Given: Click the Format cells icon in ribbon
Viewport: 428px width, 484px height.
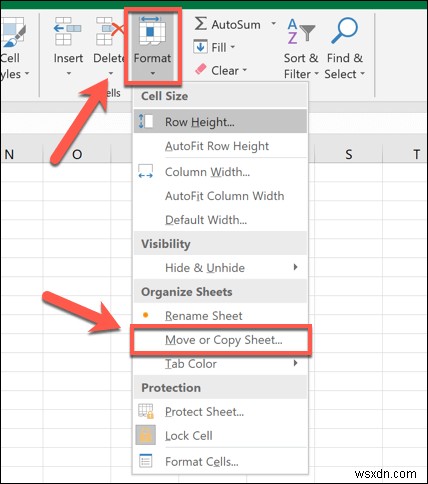Looking at the screenshot, I should tap(152, 31).
